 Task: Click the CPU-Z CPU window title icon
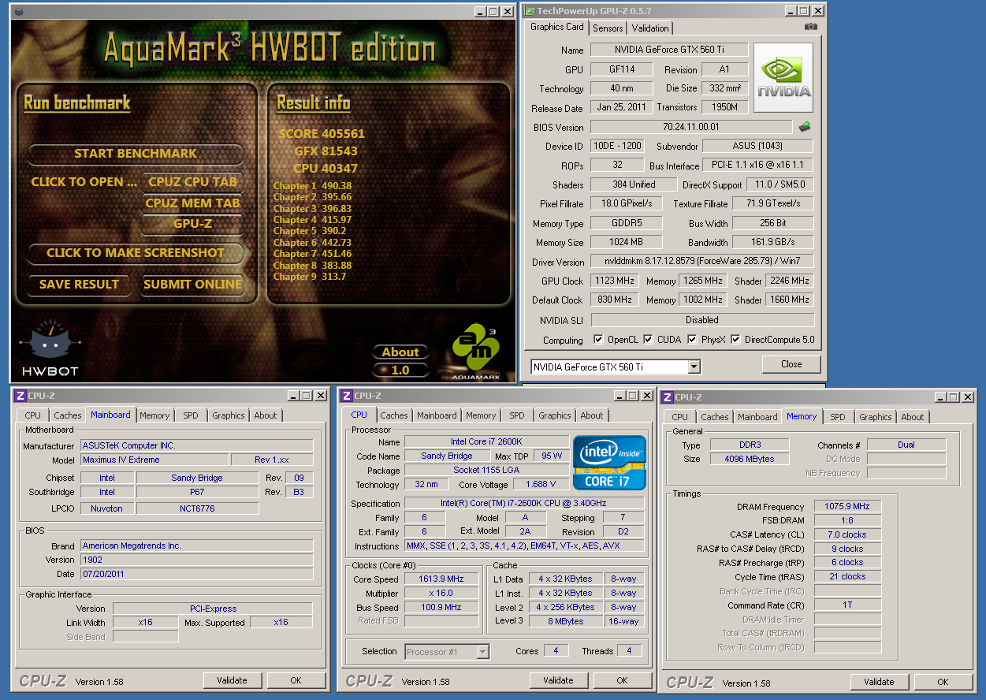coord(346,396)
